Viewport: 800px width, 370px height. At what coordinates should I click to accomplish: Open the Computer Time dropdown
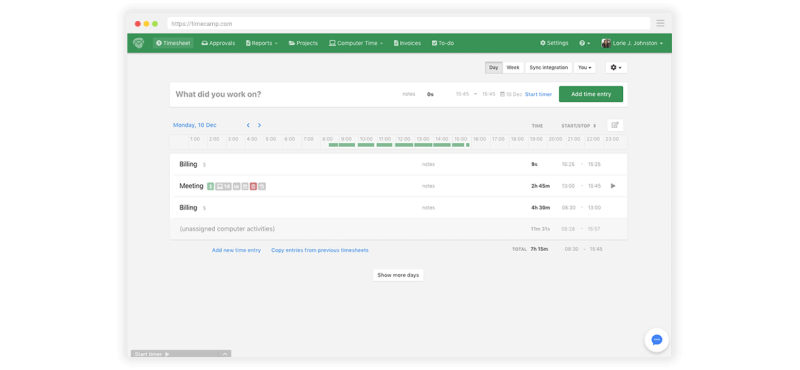[356, 43]
